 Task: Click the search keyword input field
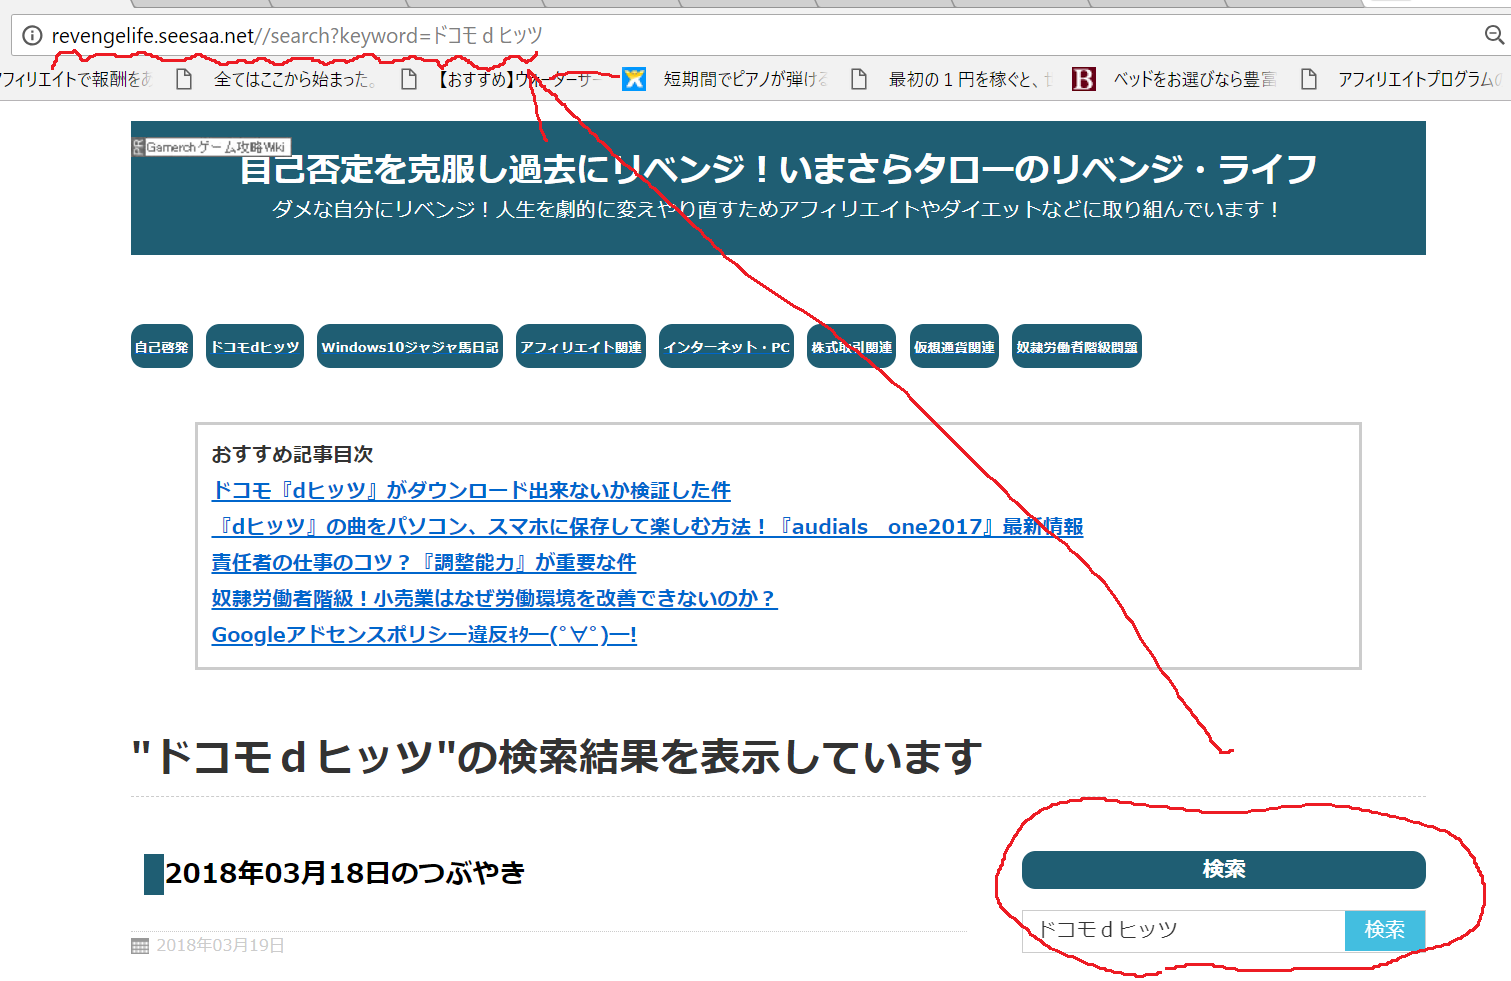tap(1183, 930)
